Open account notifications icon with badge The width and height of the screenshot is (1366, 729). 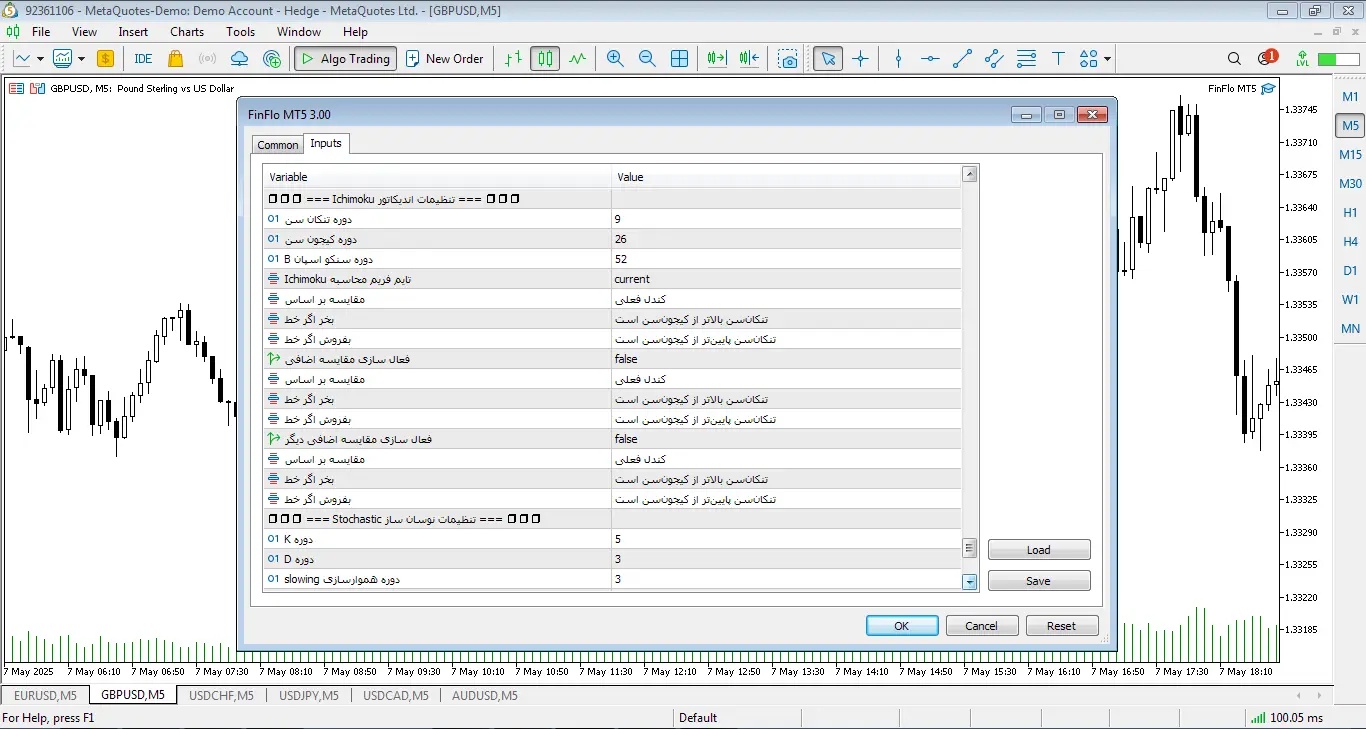[1267, 59]
